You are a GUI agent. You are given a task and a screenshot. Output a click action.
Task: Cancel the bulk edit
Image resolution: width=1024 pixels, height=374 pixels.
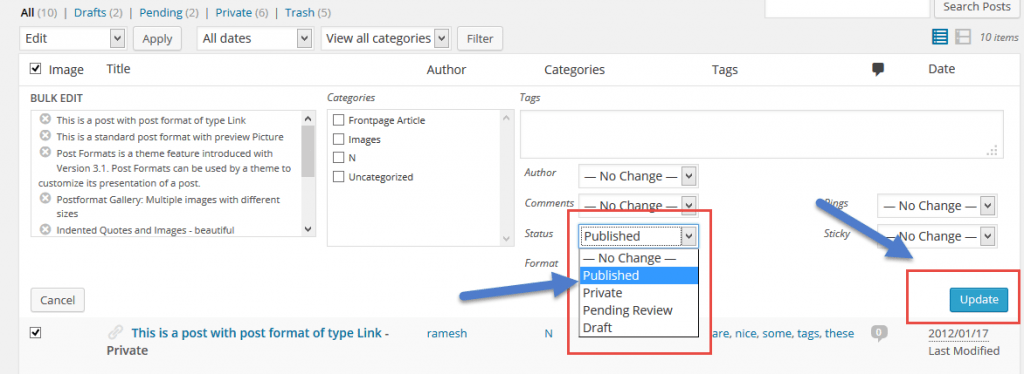point(57,300)
